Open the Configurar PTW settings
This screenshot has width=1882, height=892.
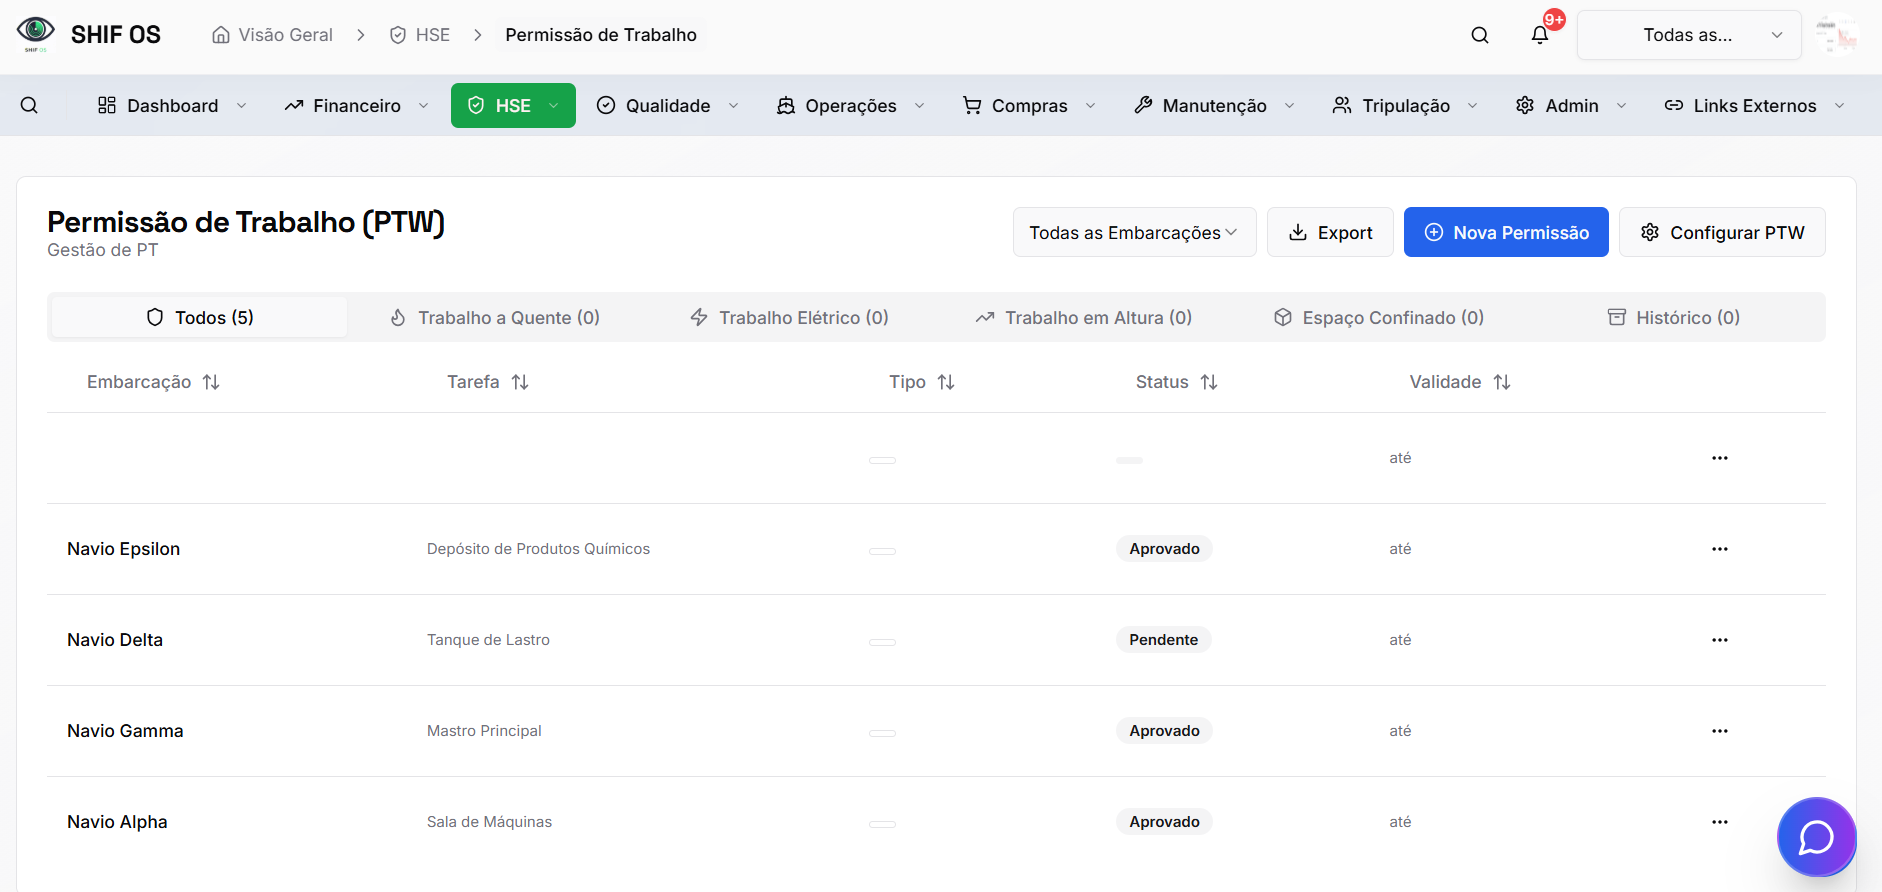[x=1721, y=232]
